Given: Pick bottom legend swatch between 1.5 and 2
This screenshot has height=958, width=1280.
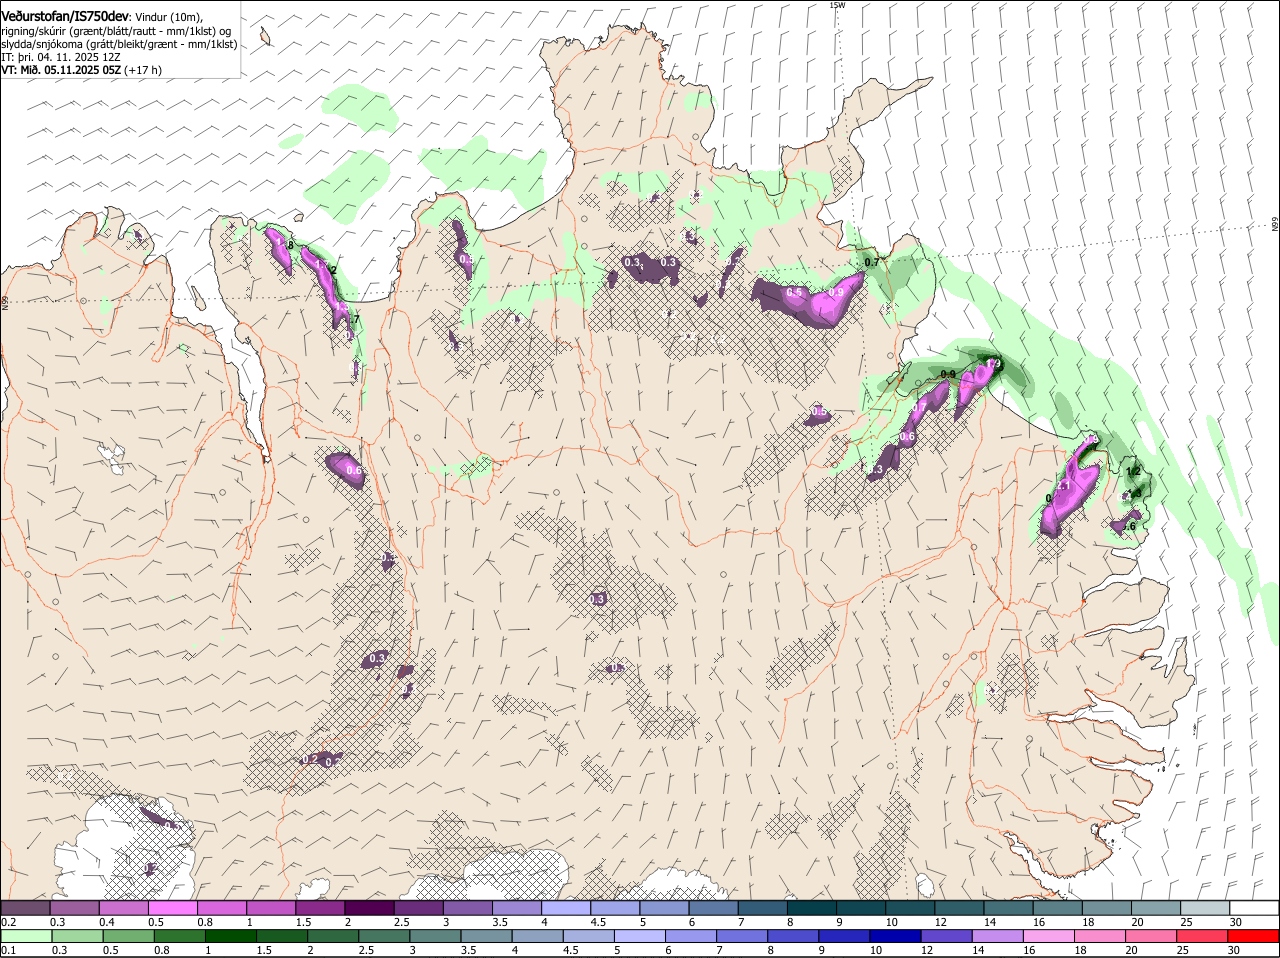Looking at the screenshot, I should click(x=282, y=936).
